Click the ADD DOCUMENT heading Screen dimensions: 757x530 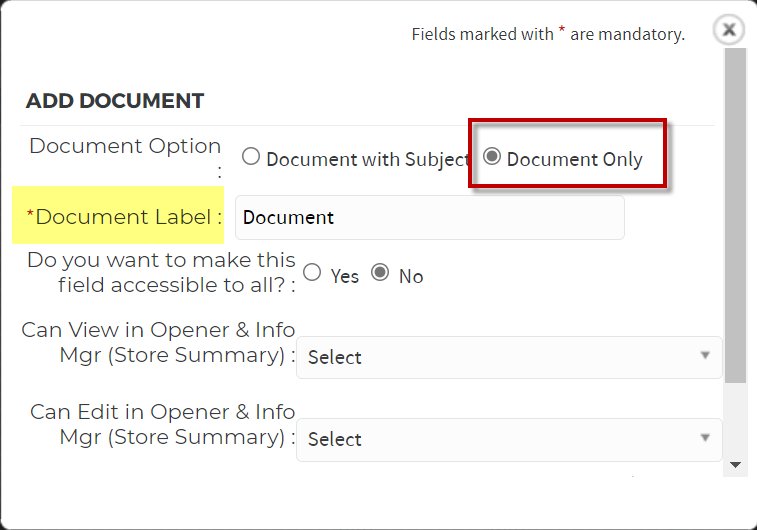click(115, 101)
